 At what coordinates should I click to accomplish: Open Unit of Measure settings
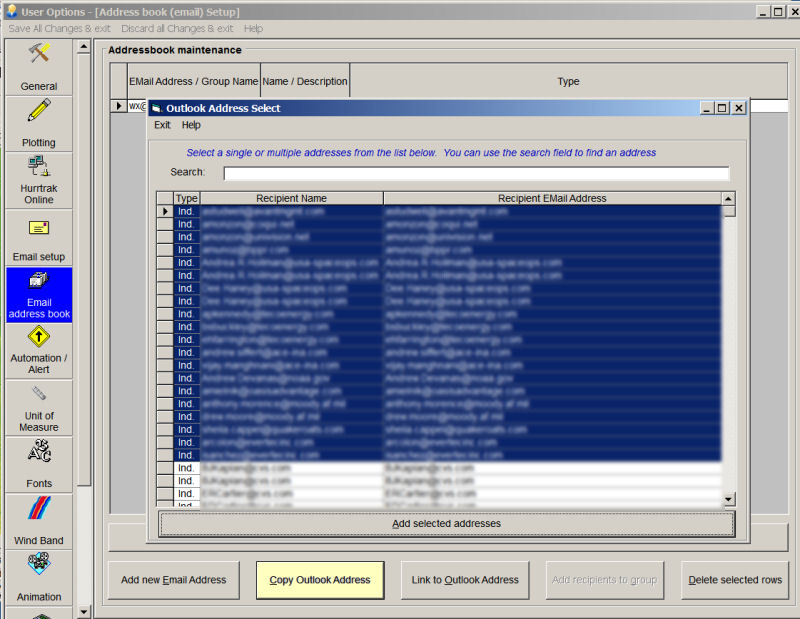(39, 408)
